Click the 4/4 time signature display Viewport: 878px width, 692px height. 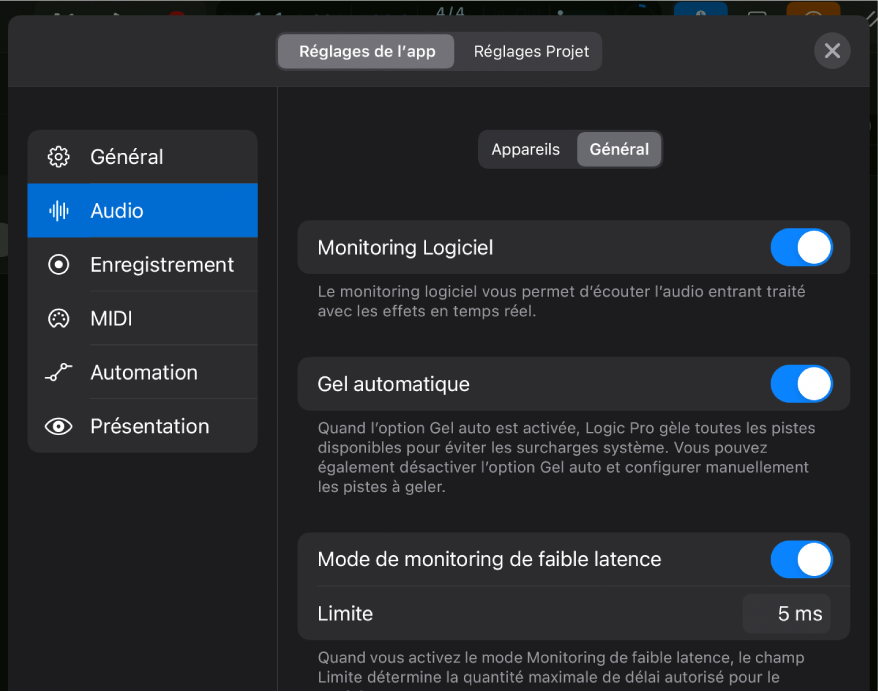(x=451, y=12)
